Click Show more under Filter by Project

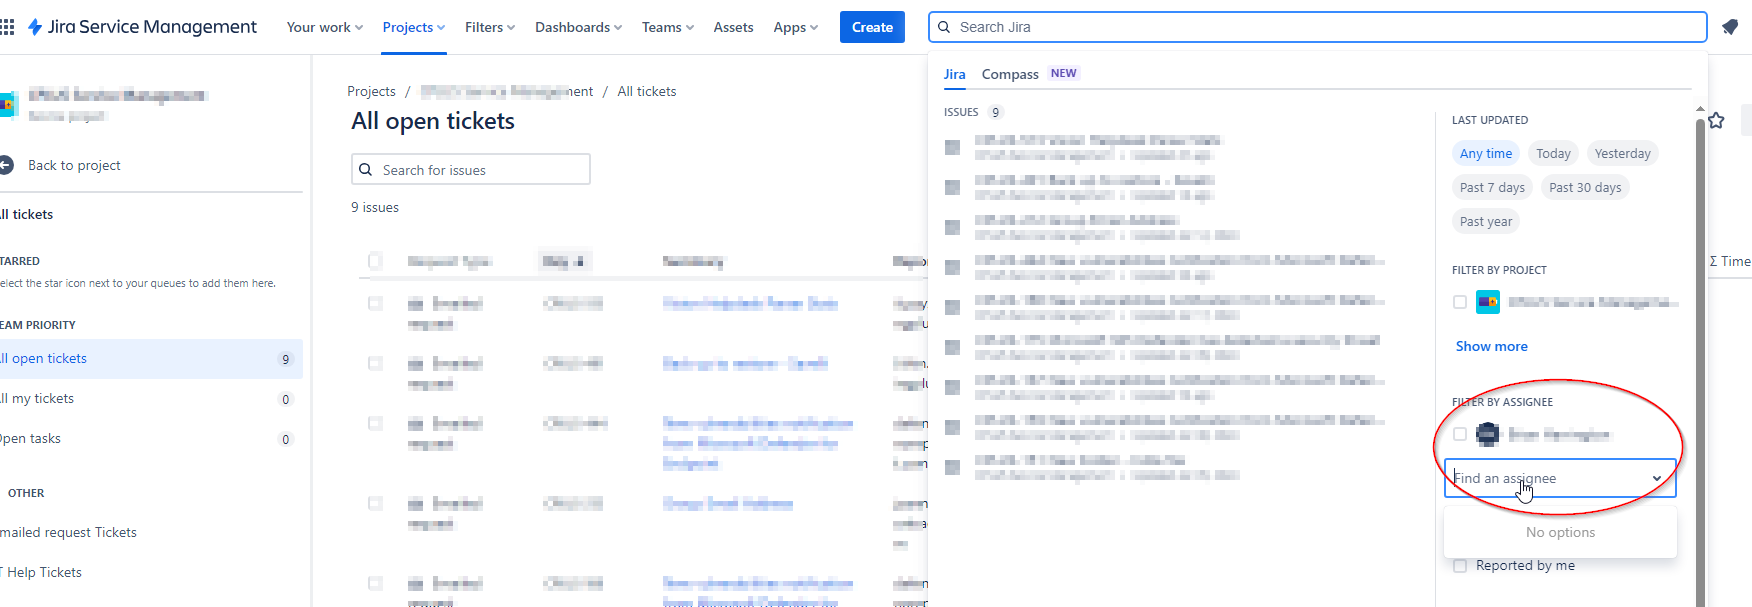(x=1491, y=346)
